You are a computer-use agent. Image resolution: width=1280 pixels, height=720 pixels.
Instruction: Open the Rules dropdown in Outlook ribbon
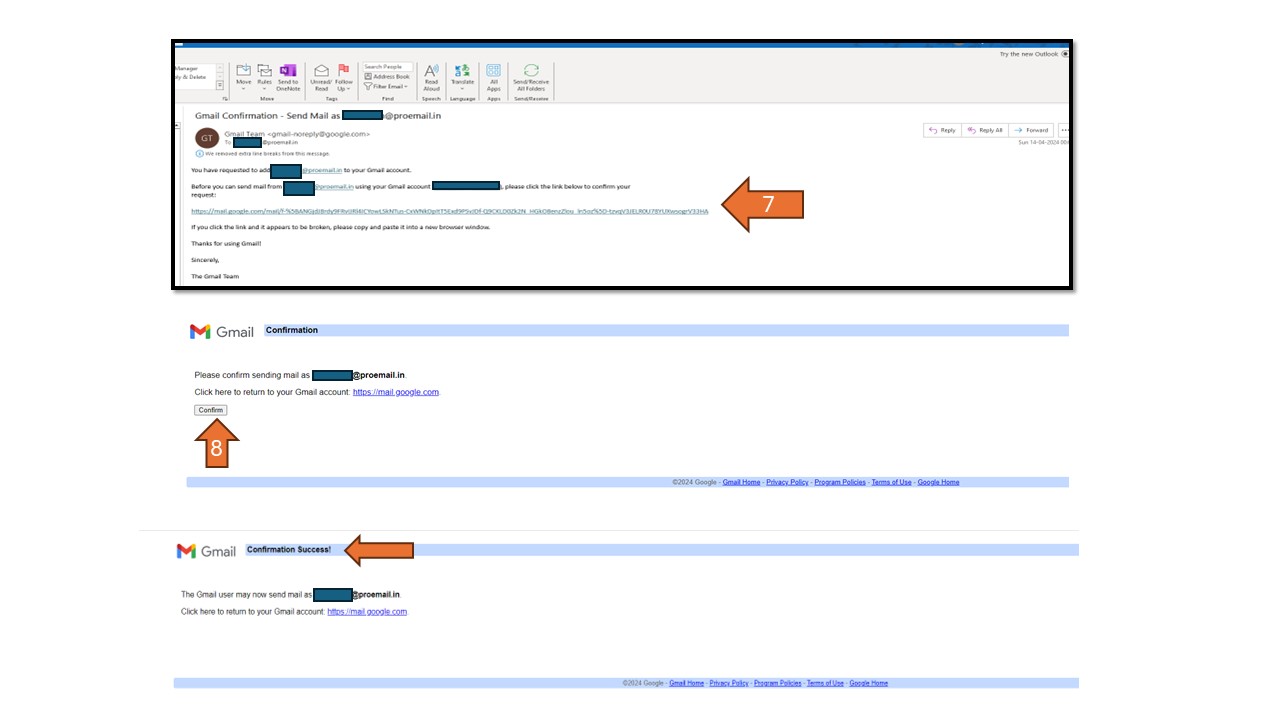coord(264,78)
